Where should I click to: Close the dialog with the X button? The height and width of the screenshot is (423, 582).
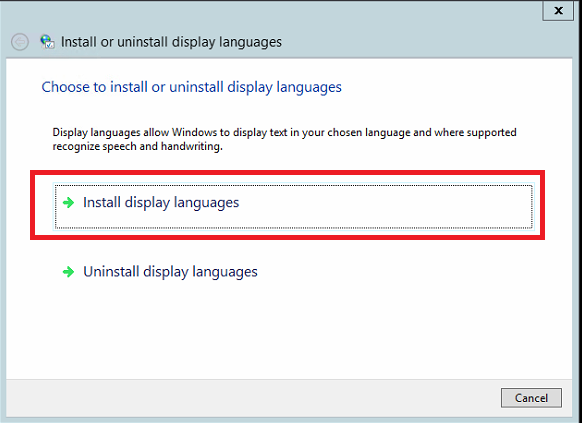click(558, 11)
